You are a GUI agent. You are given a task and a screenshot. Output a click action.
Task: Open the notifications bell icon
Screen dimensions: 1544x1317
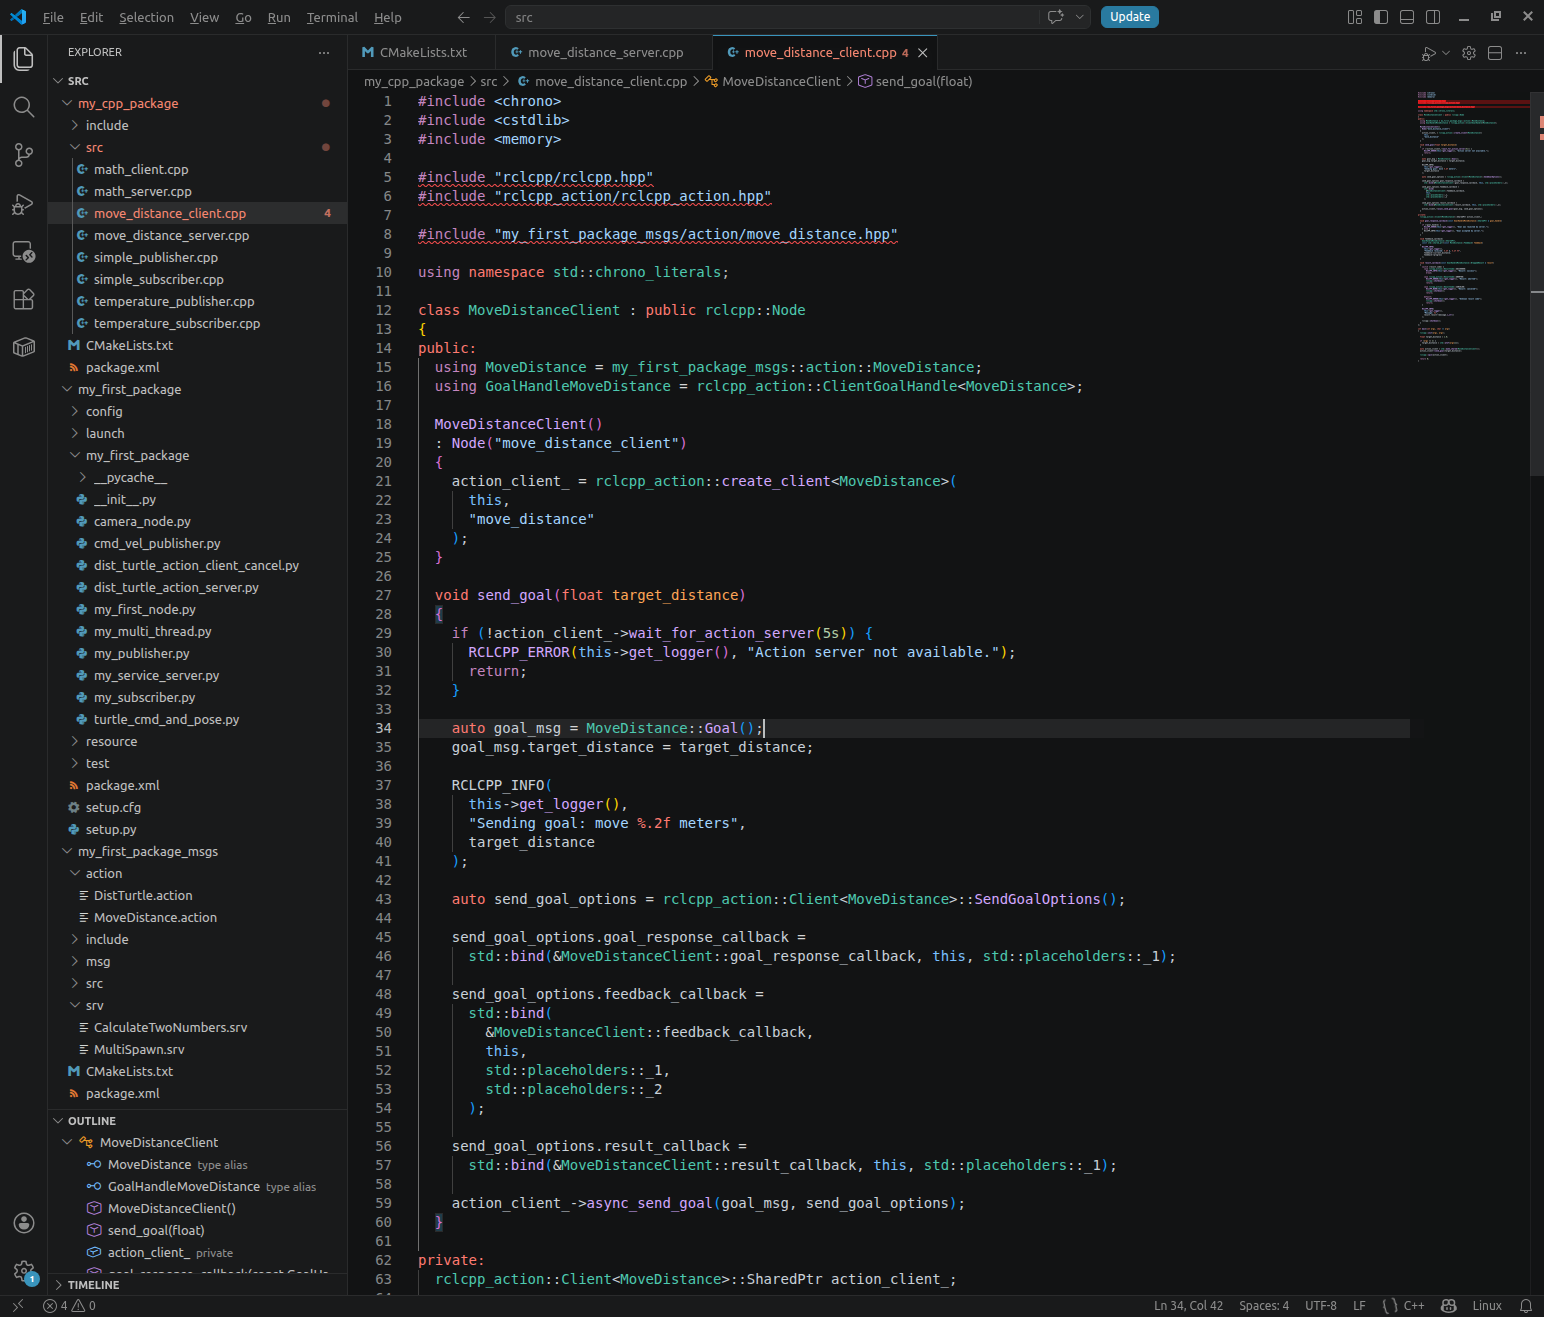pos(1526,1305)
